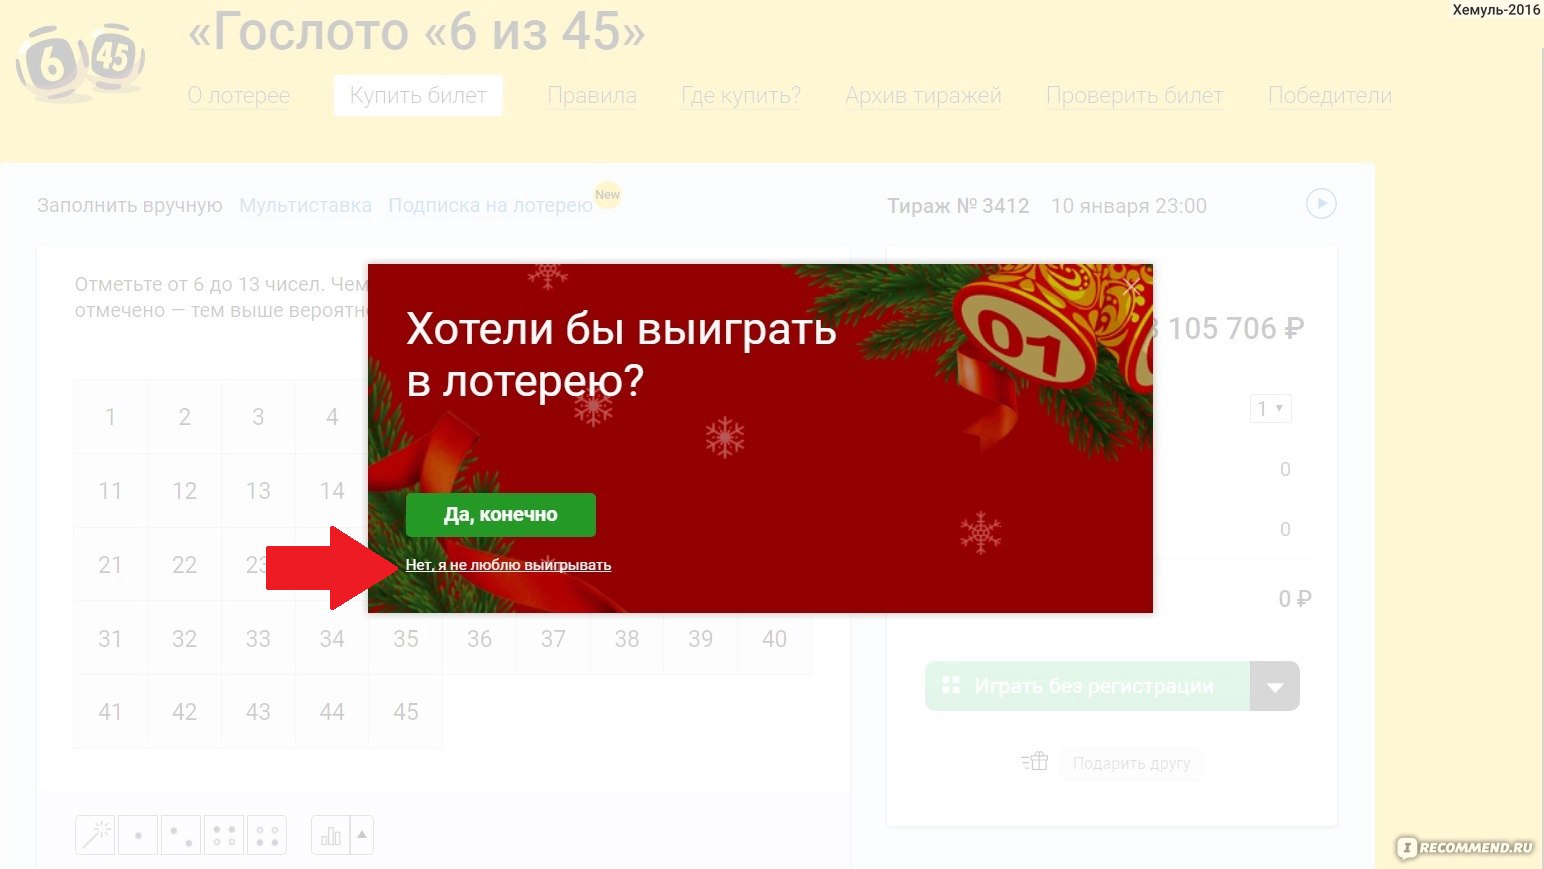Click the Играть без регистрации button
Viewport: 1544px width, 869px height.
(x=1088, y=686)
